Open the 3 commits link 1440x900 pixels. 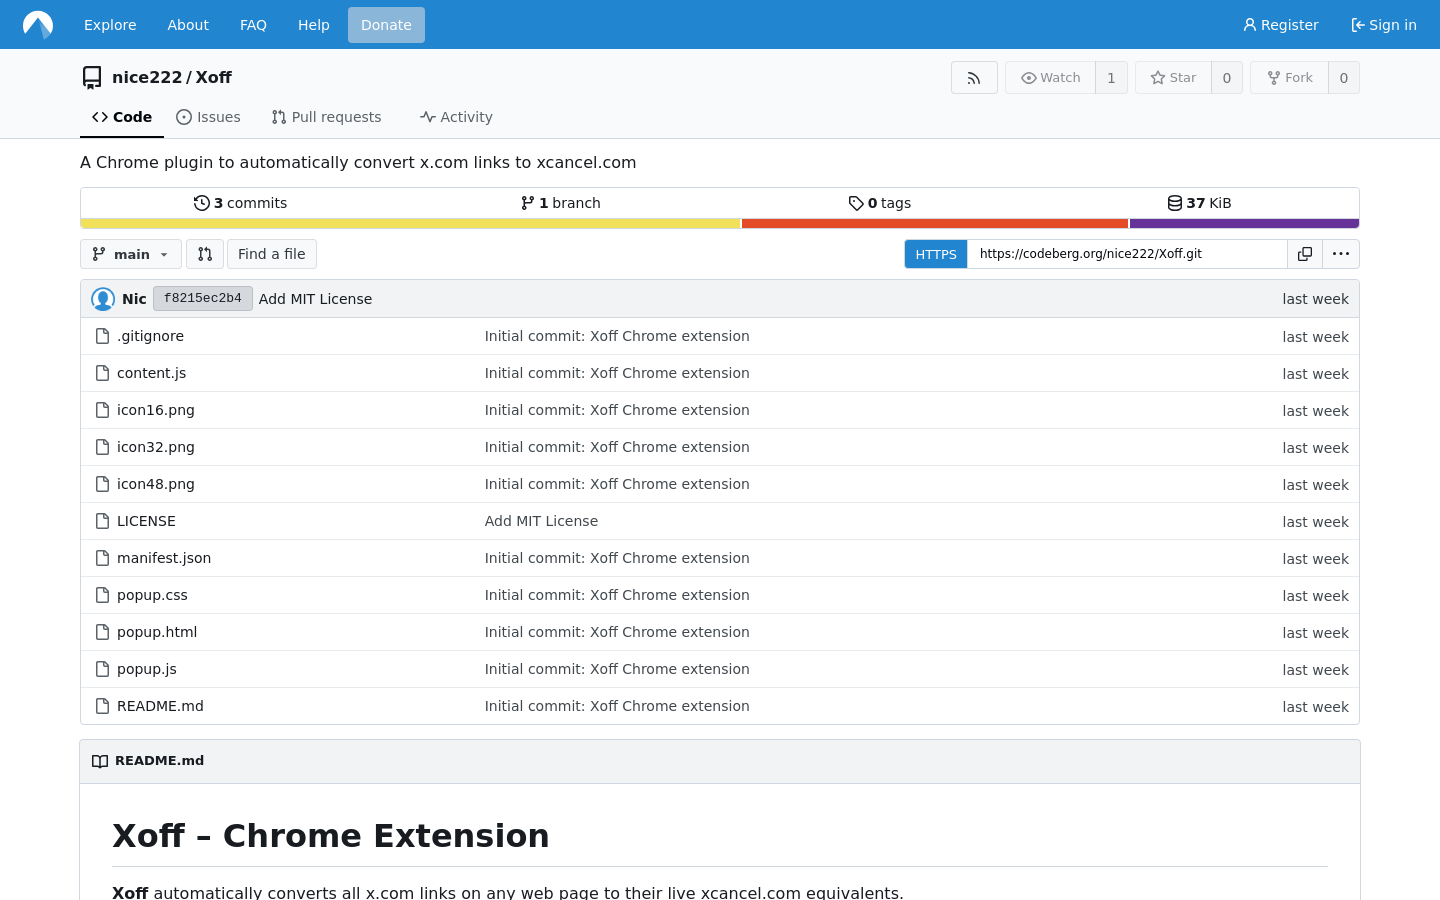240,203
